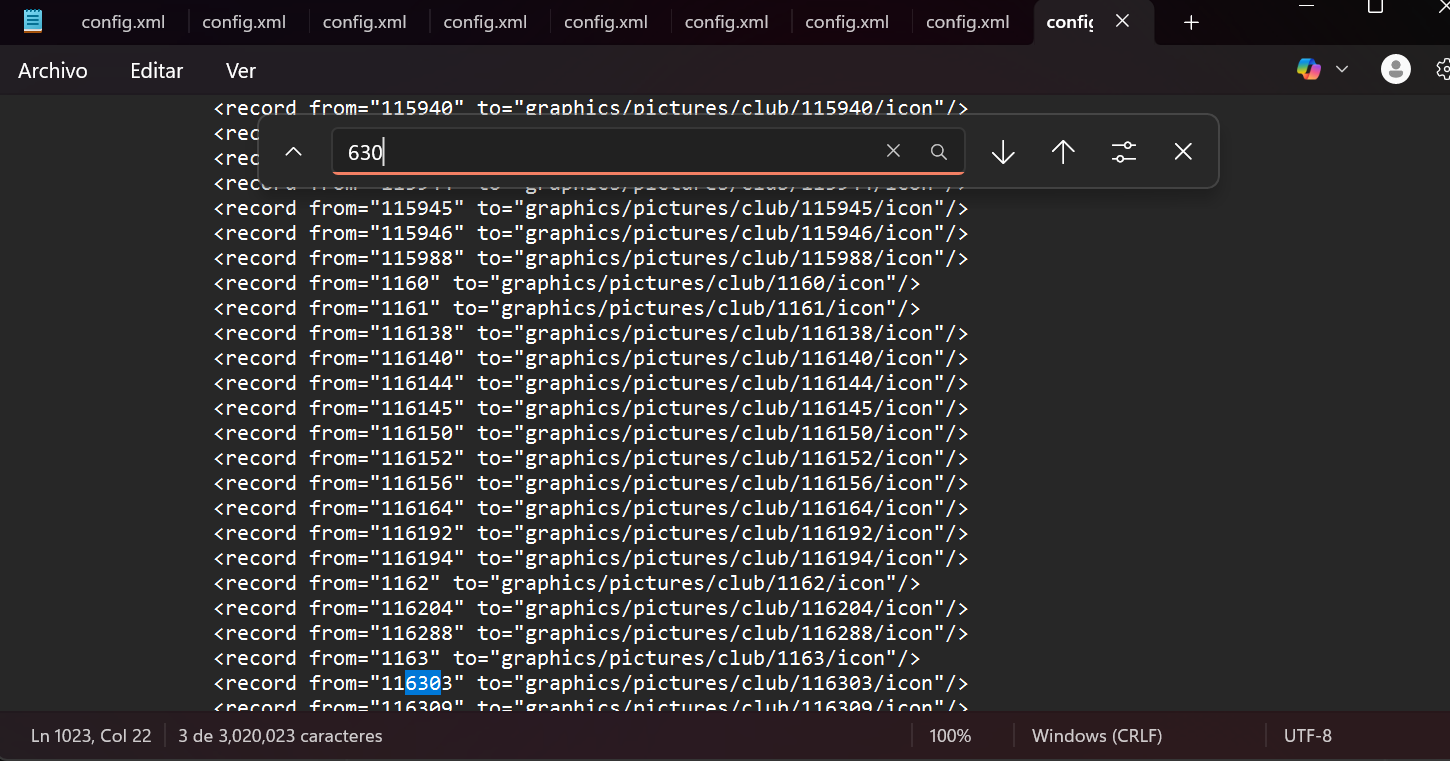
Task: Click the 3 de 3,020,023 caracteres count
Action: coord(280,736)
